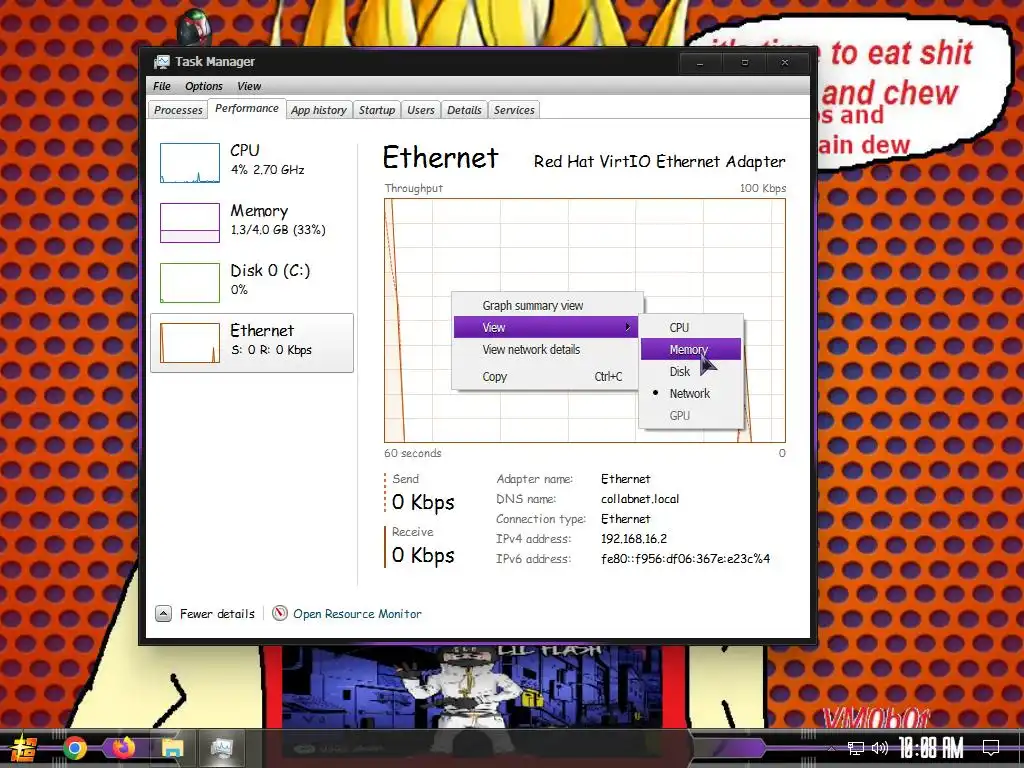Select the Network radio option in submenu
The width and height of the screenshot is (1024, 768).
coord(691,393)
